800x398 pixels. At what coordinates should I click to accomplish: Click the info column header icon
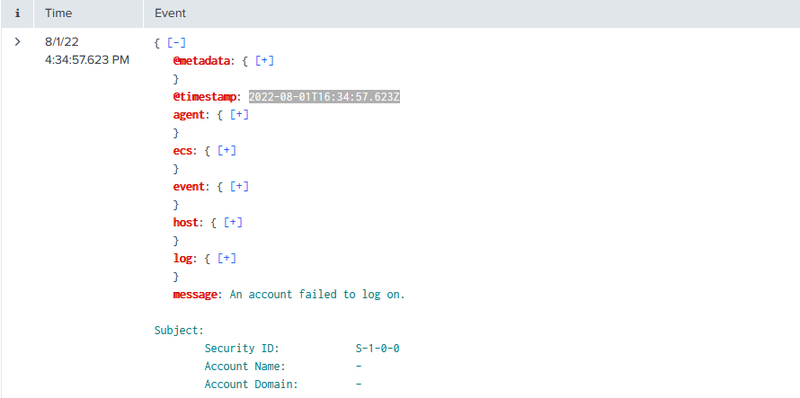(17, 14)
